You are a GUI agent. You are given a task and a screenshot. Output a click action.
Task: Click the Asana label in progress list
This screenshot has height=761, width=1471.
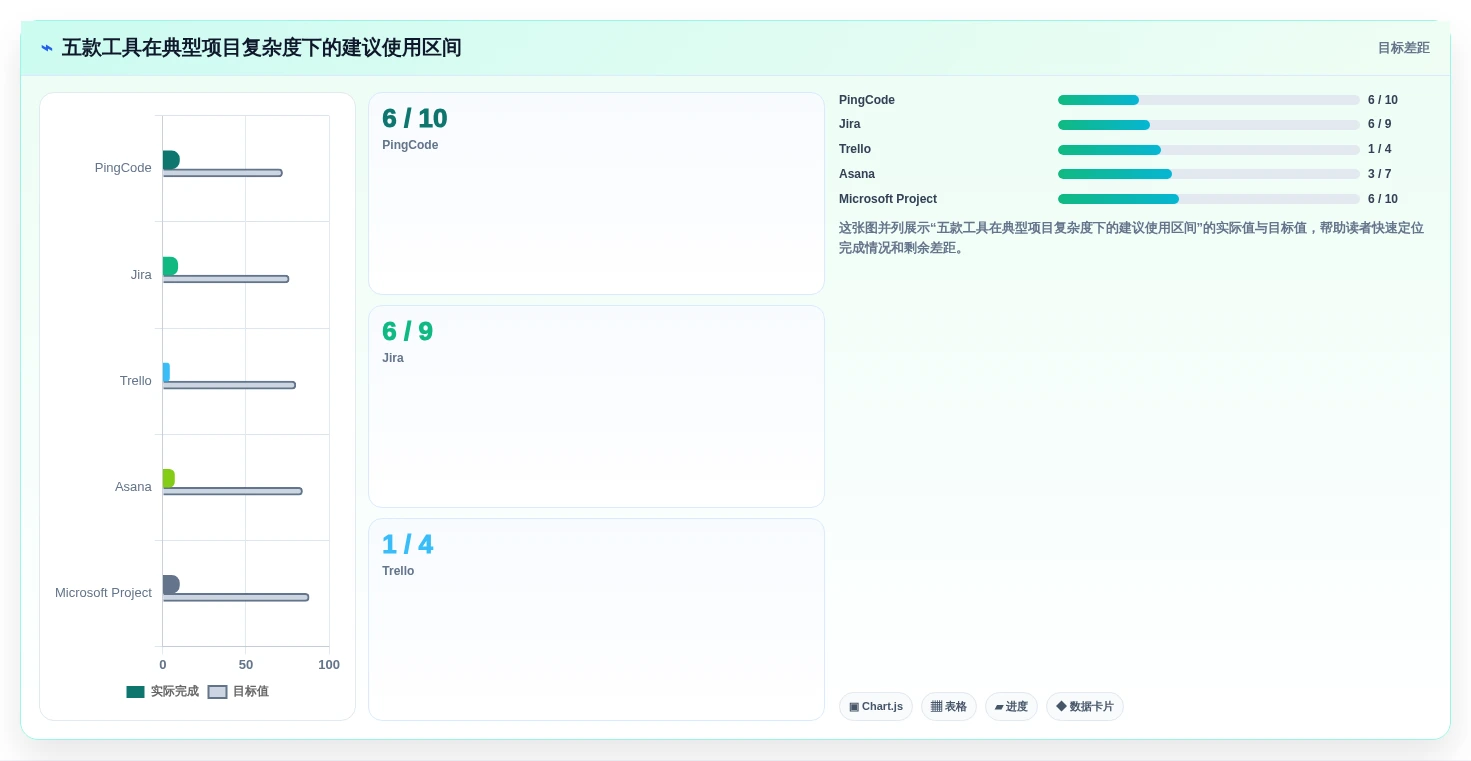(x=857, y=174)
